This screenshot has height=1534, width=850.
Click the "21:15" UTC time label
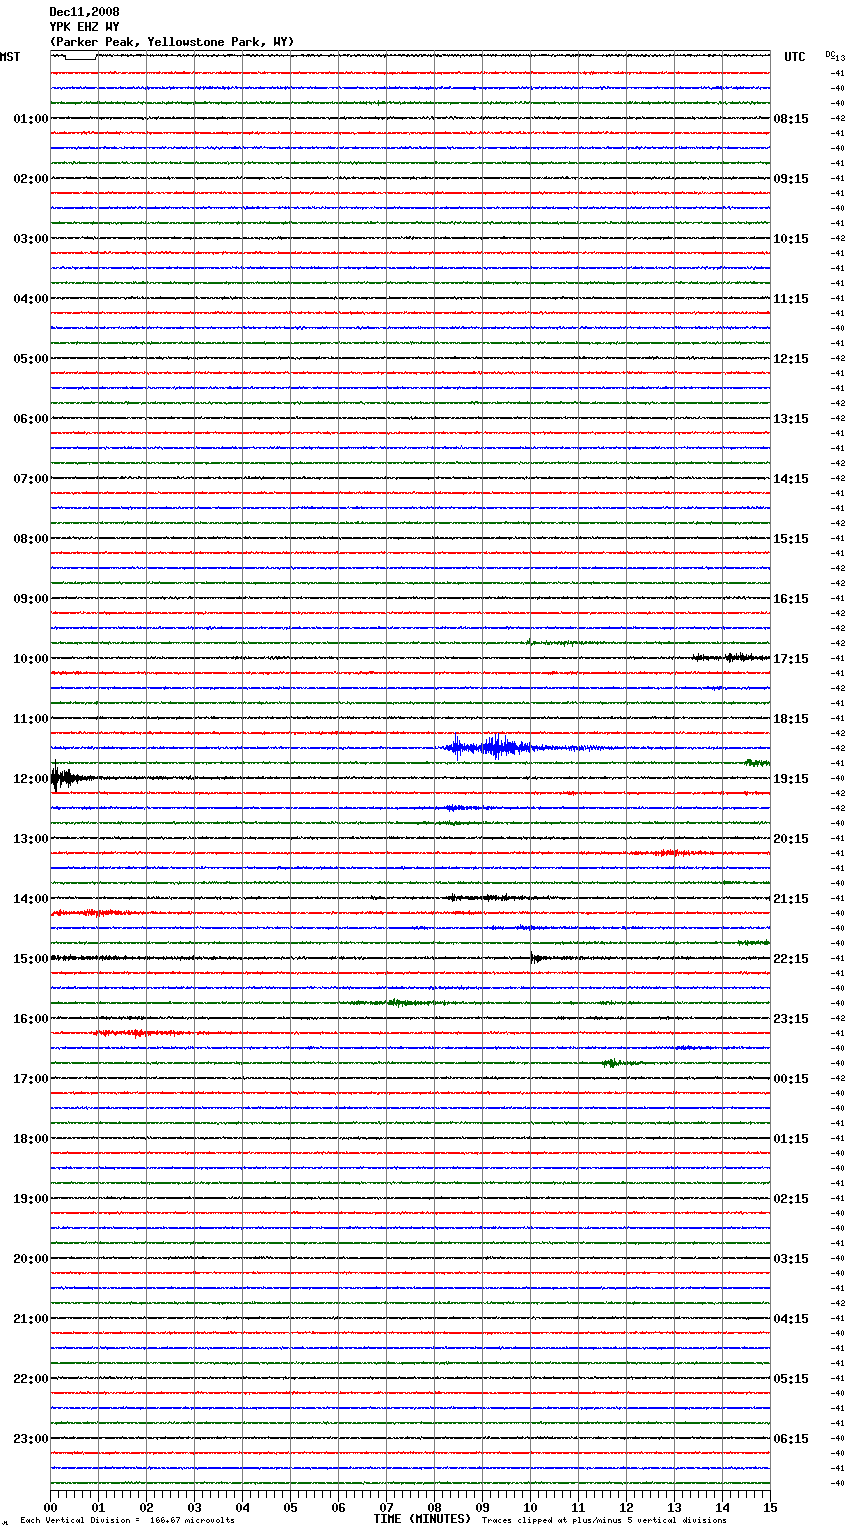click(791, 899)
